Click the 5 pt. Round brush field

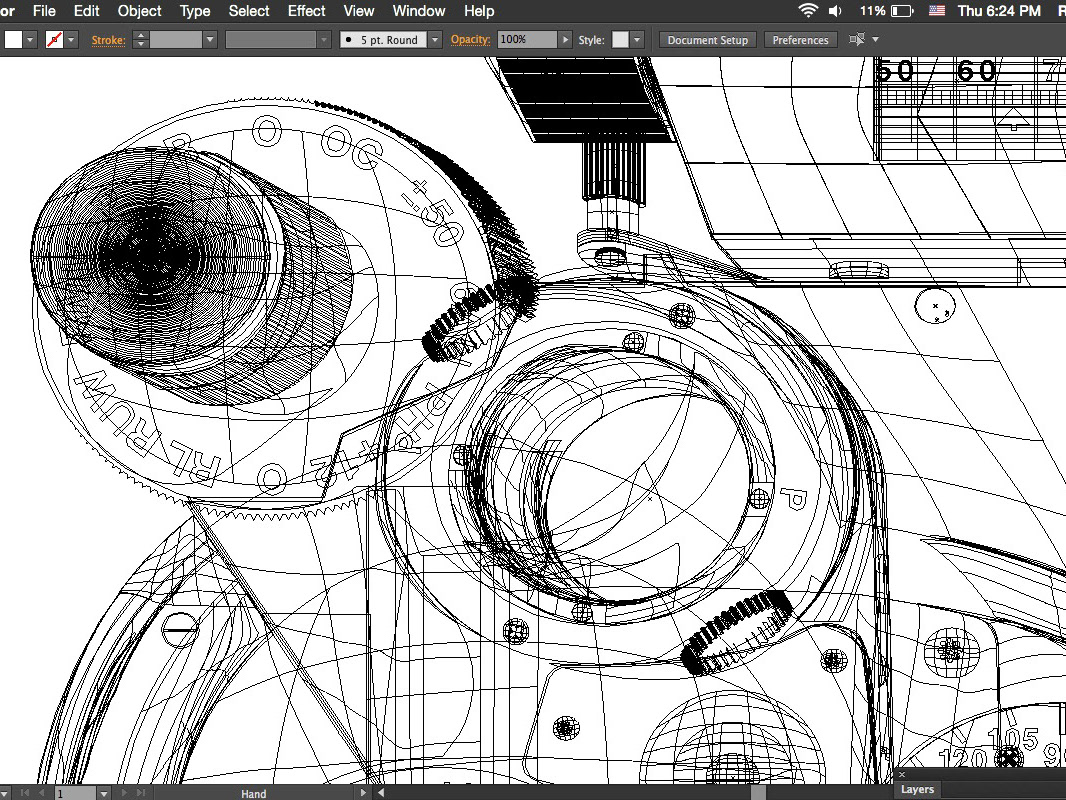(x=383, y=40)
